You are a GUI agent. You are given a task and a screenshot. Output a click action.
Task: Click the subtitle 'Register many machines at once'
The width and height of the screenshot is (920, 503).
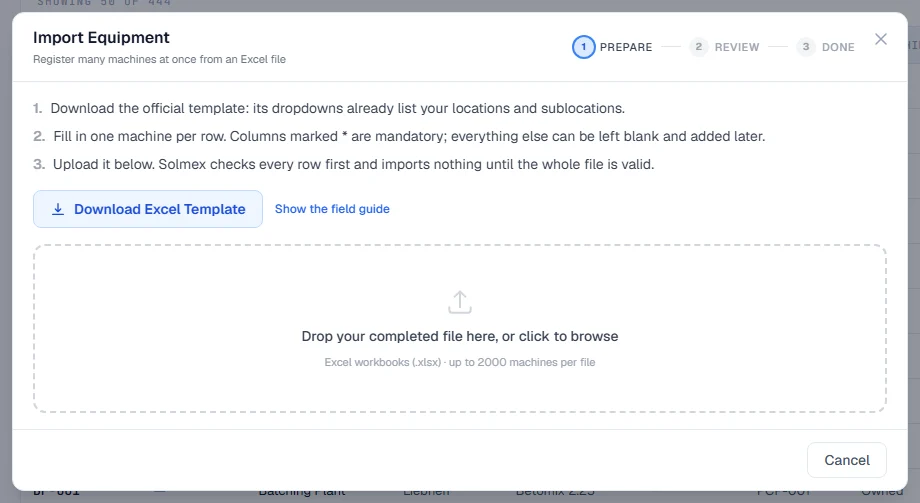coord(159,59)
